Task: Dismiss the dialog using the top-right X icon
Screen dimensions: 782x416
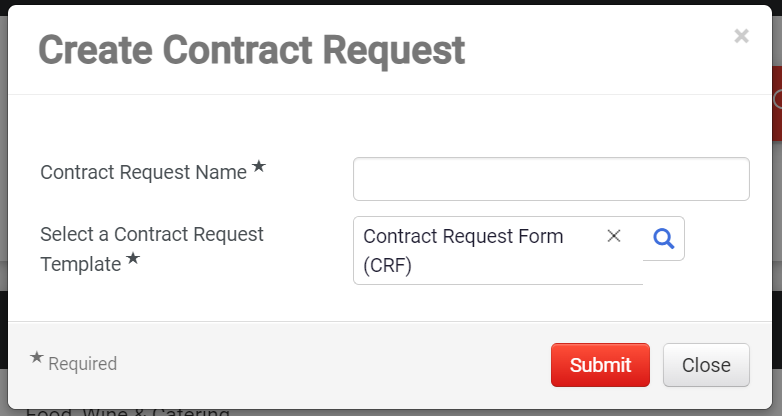Action: [741, 36]
